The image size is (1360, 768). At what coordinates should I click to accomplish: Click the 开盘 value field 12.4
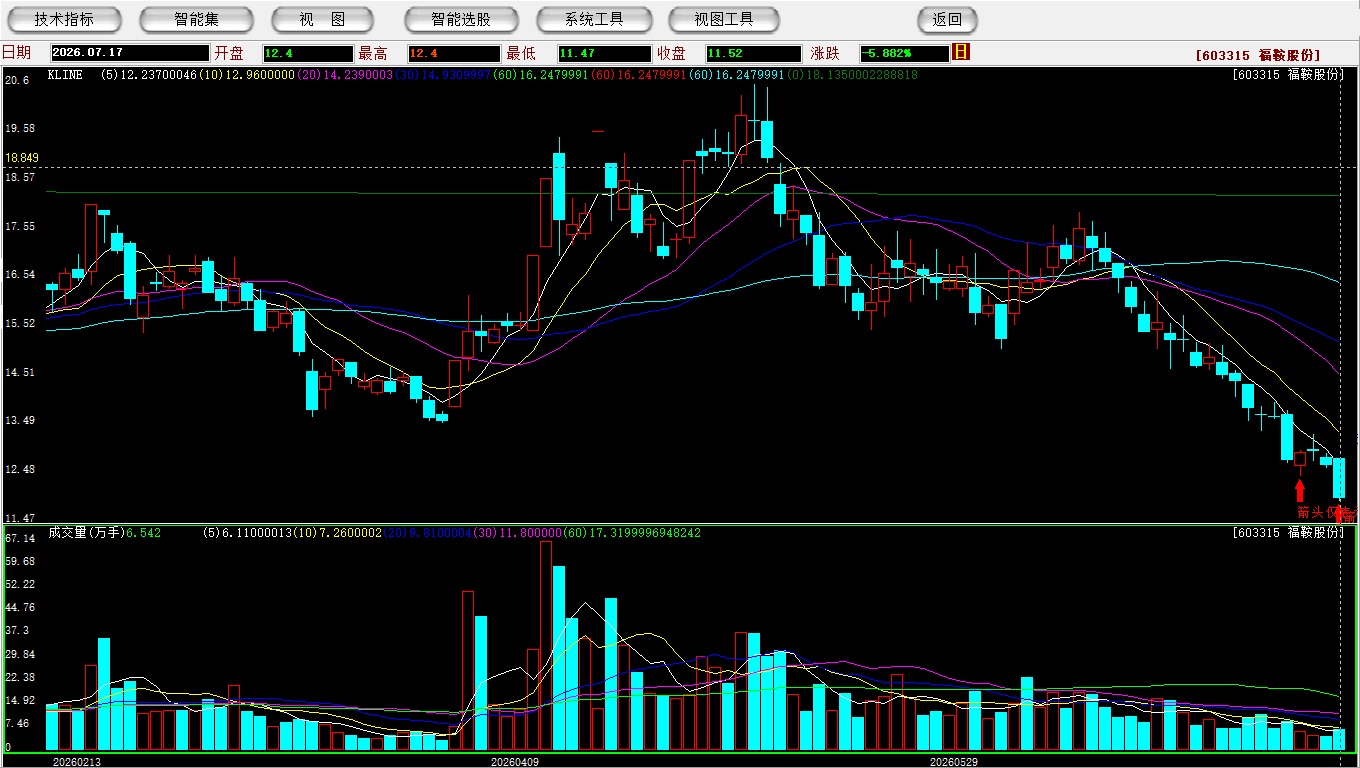[x=308, y=53]
